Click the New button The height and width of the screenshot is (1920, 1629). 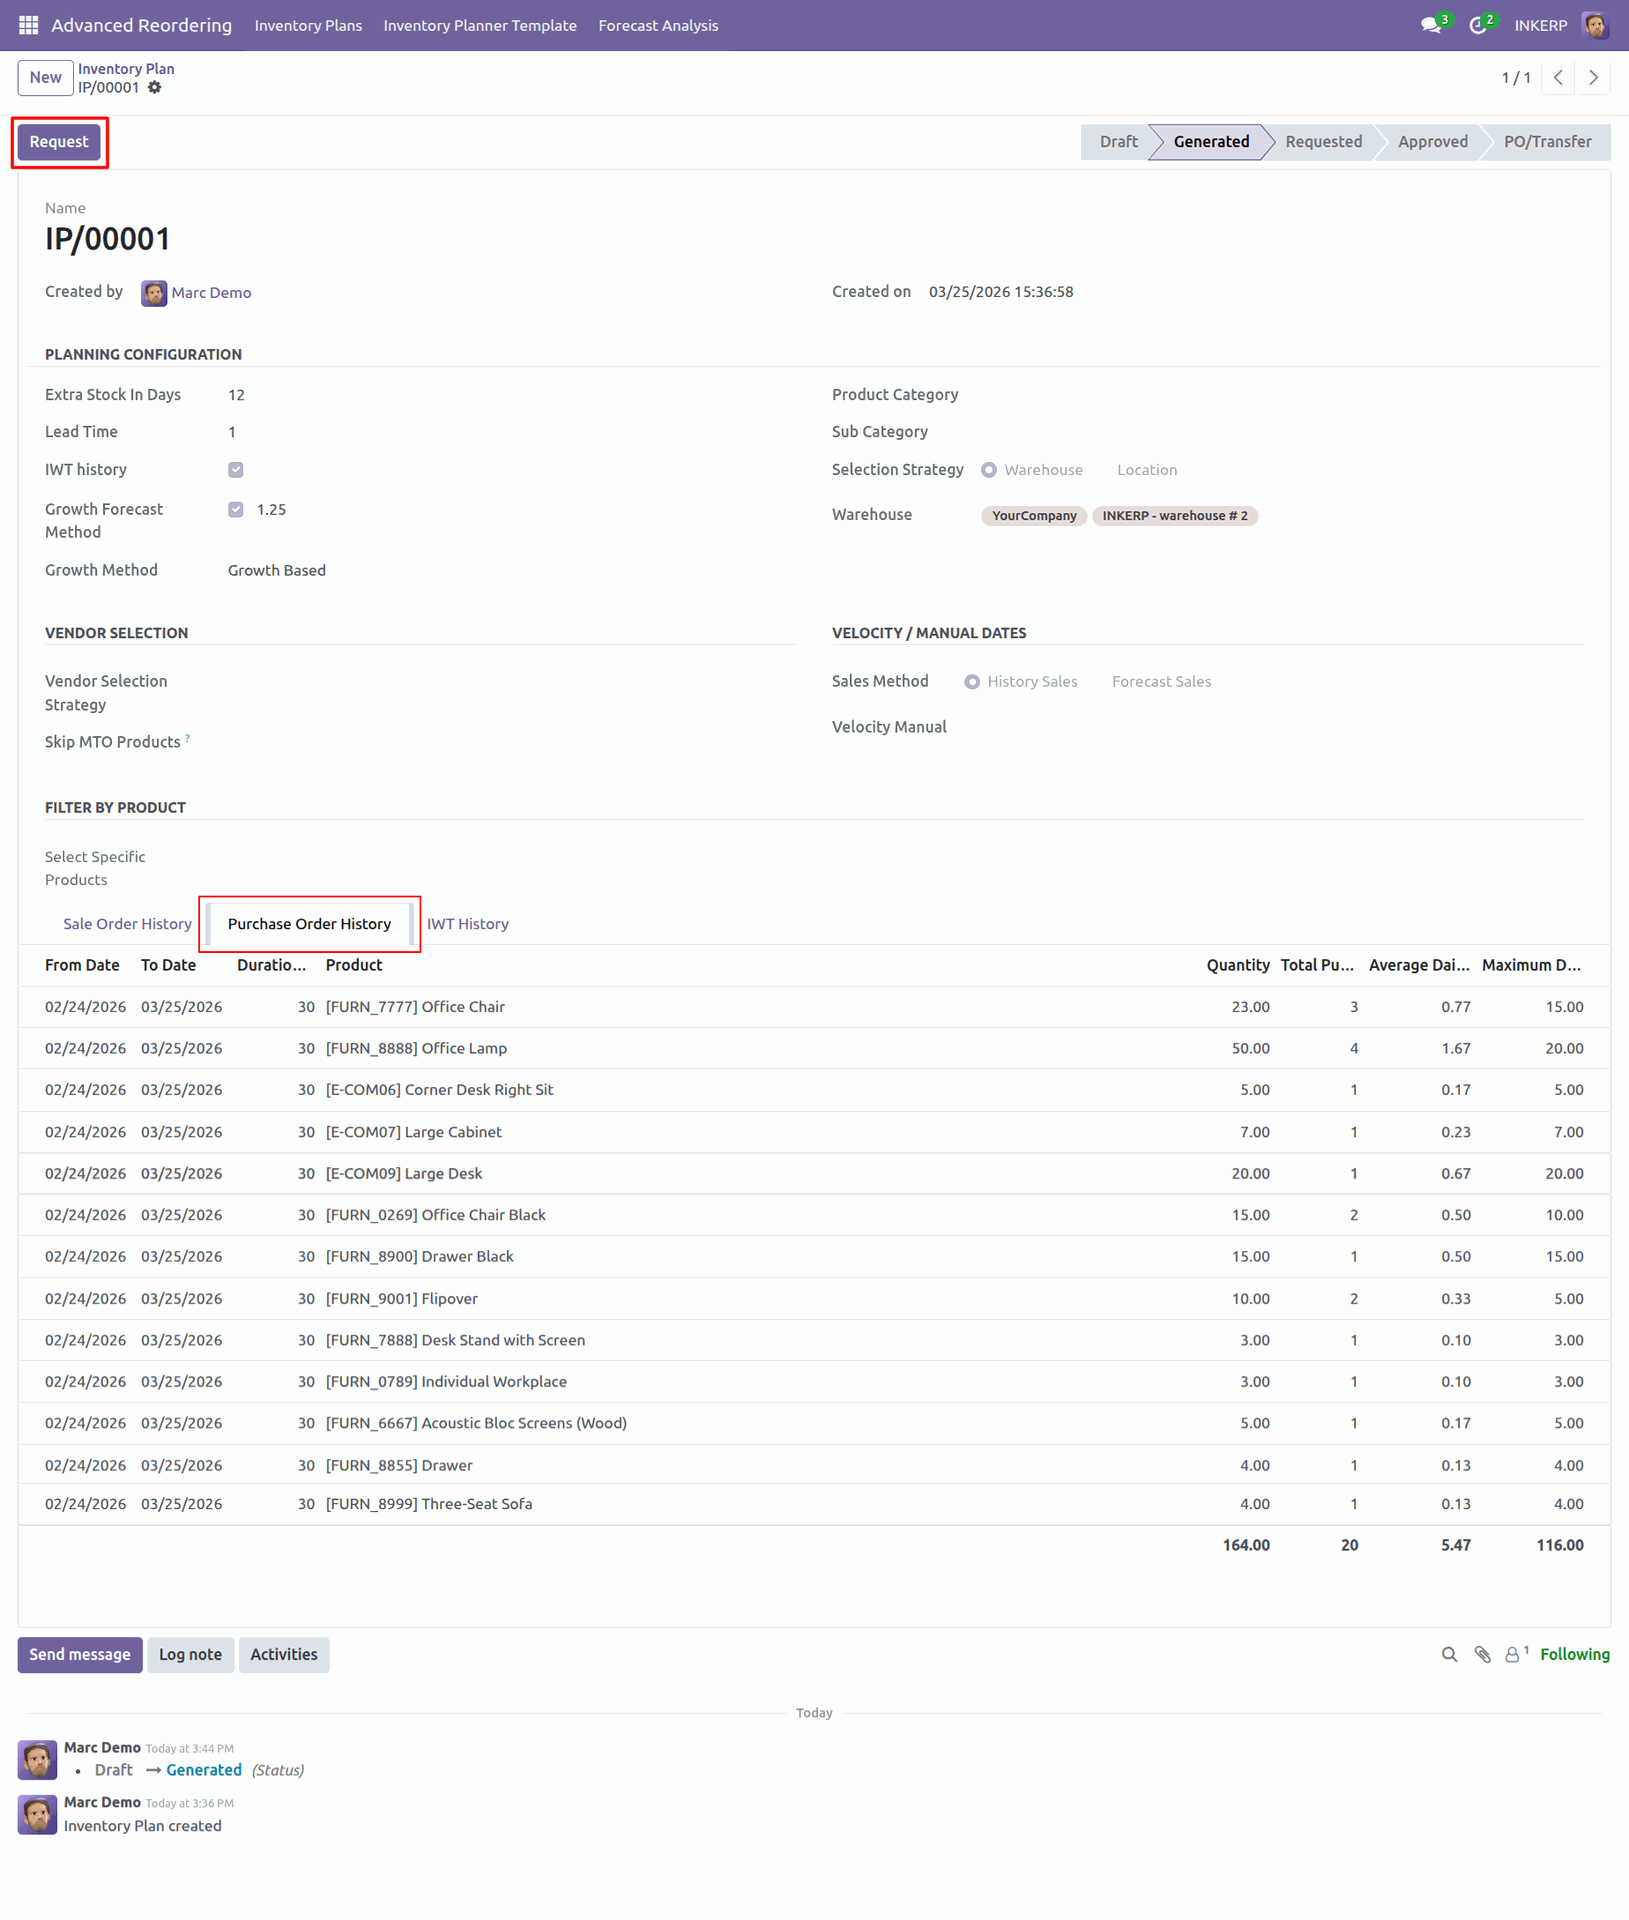45,77
